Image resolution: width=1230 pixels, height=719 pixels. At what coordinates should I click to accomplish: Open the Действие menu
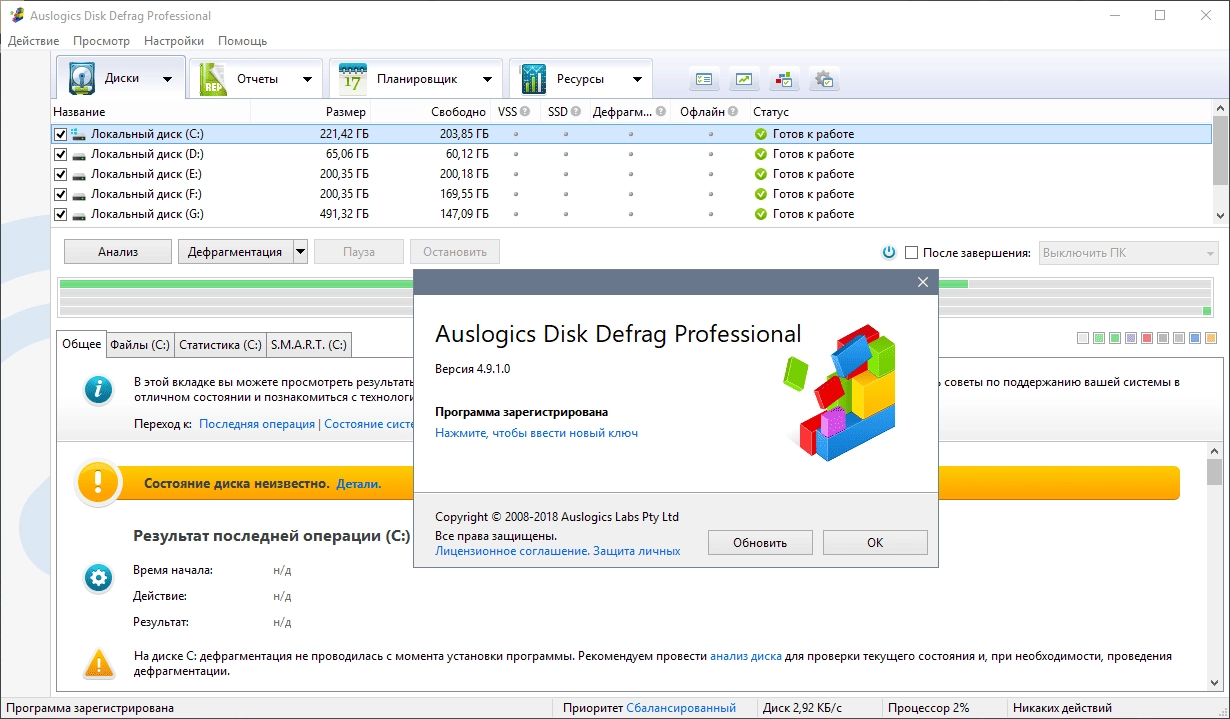point(33,41)
